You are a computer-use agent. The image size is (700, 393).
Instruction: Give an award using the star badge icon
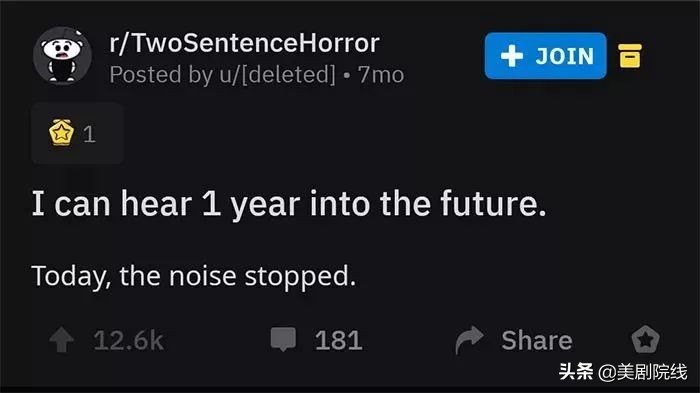(646, 339)
